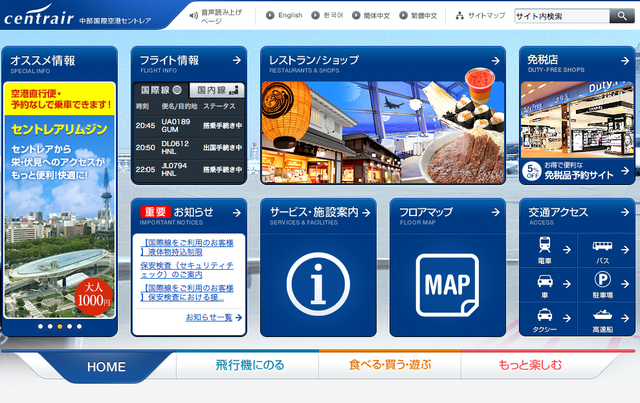Open 音声読み上げページ link

222,16
